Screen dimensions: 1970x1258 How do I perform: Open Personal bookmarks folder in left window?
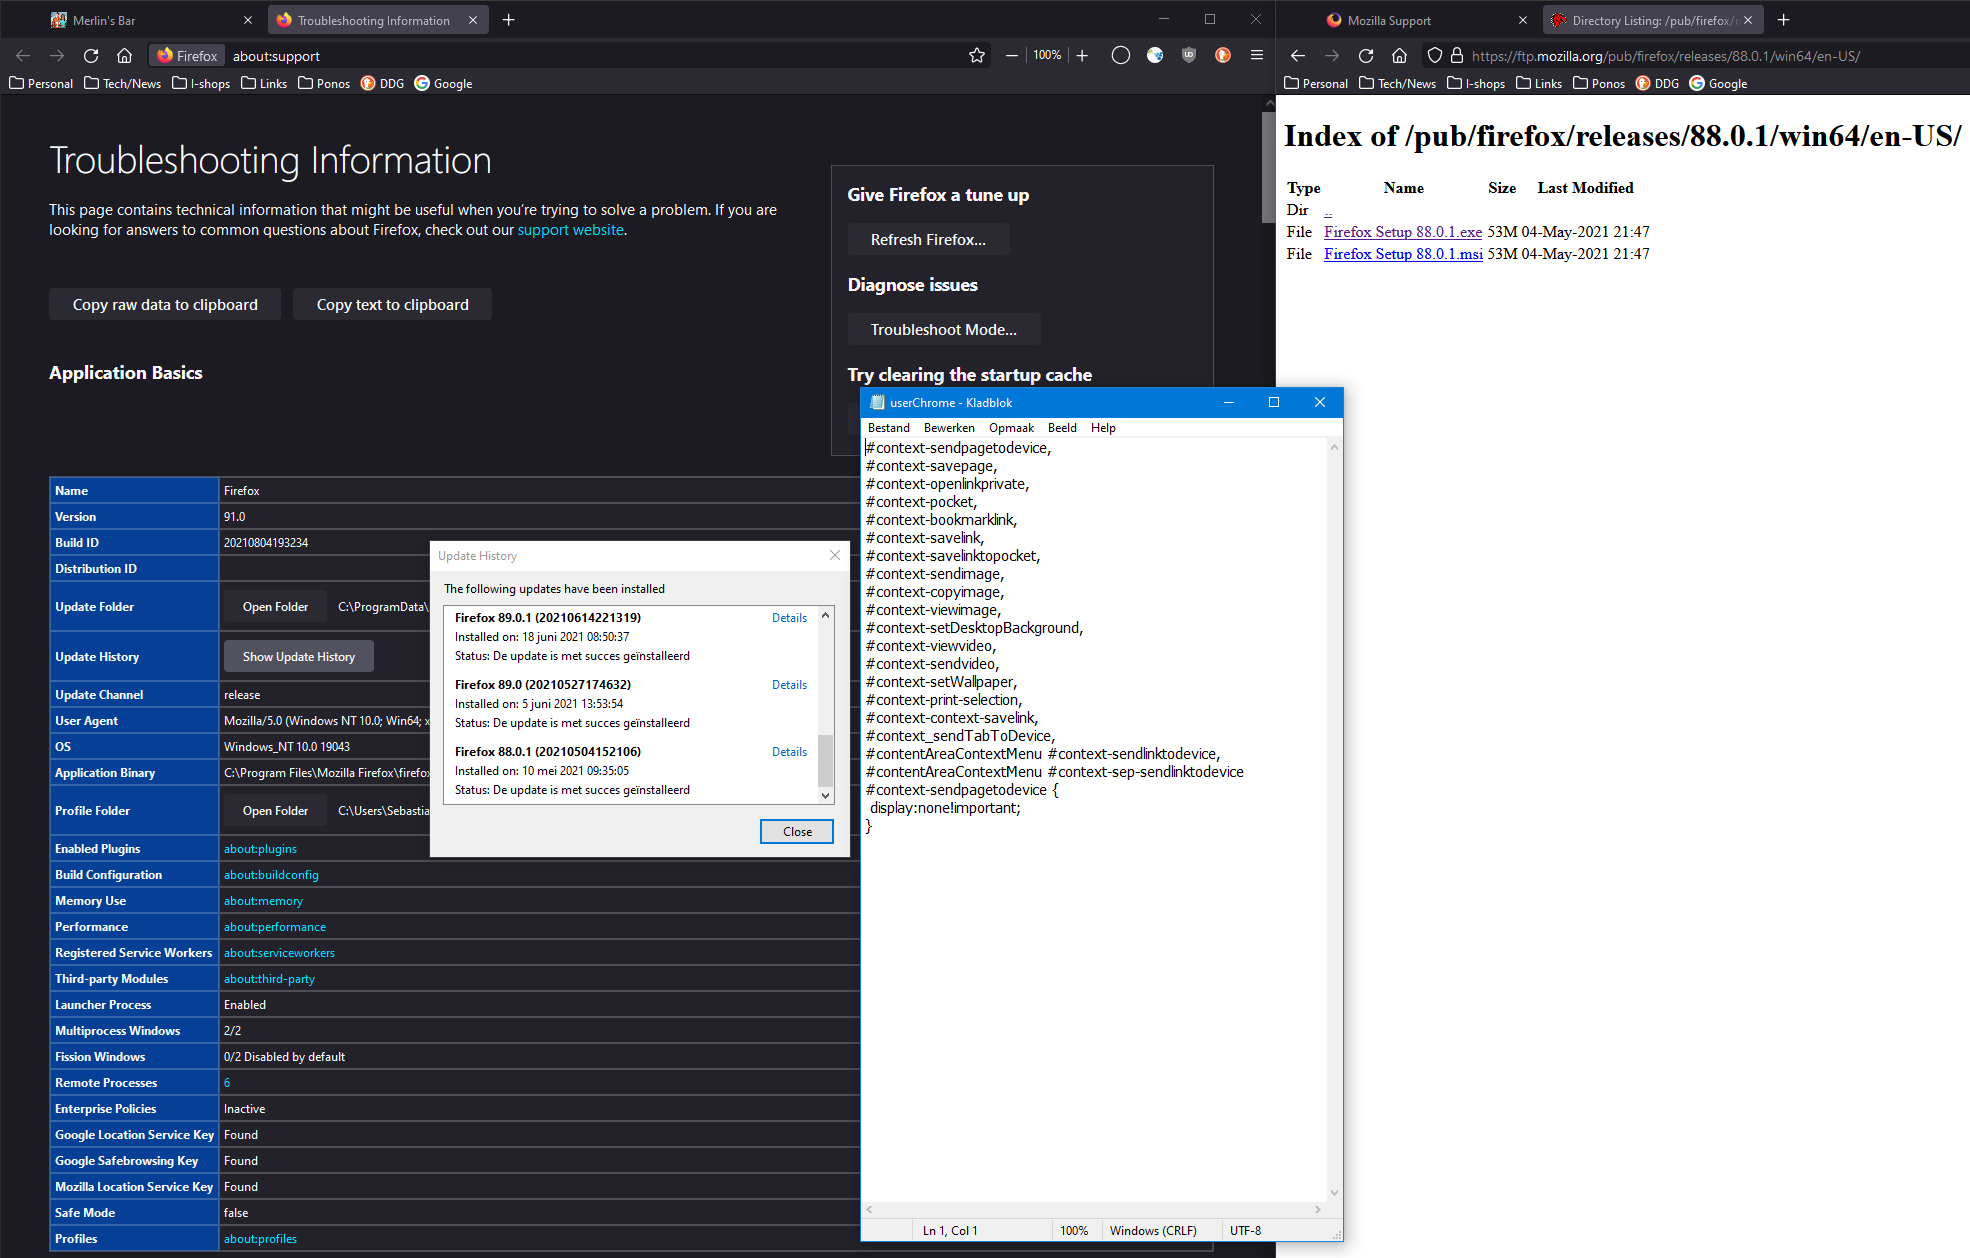tap(41, 84)
